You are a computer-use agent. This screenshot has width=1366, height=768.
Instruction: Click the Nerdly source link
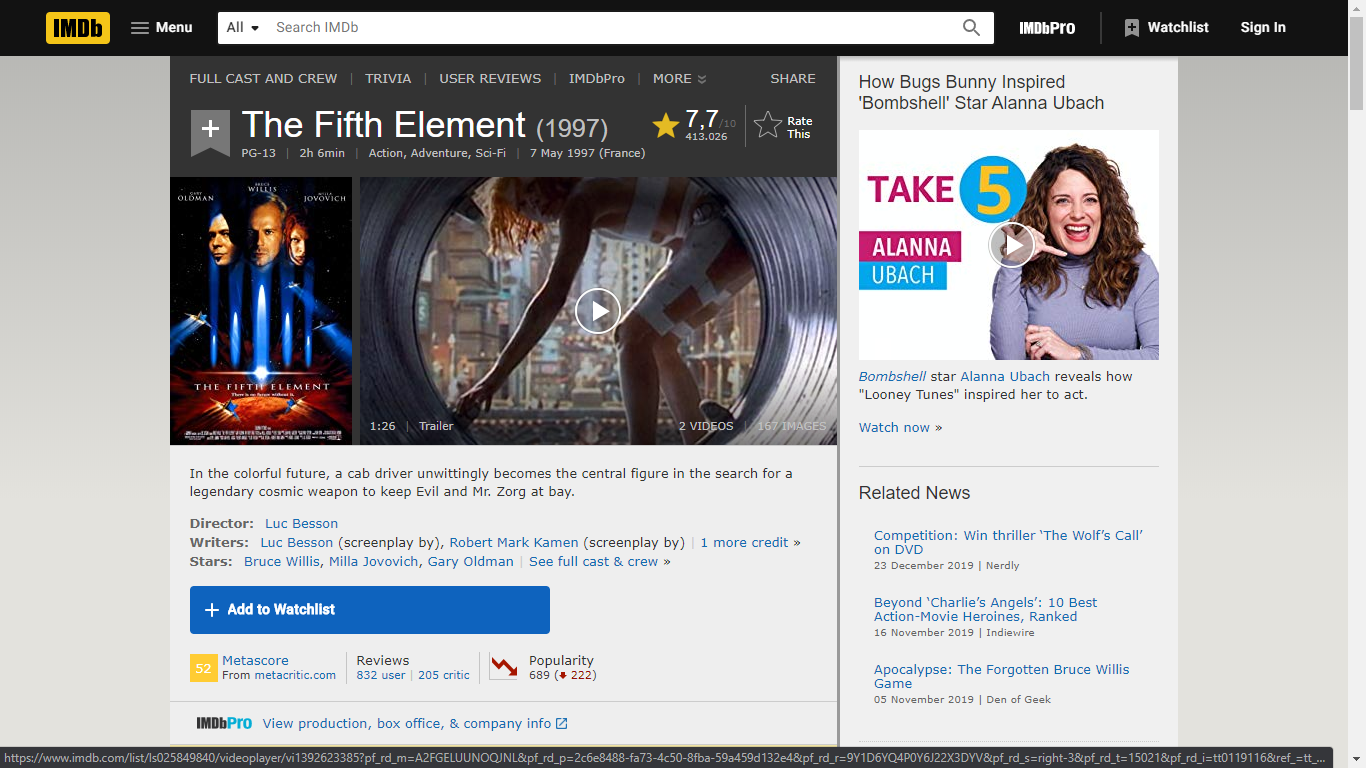coord(1003,566)
